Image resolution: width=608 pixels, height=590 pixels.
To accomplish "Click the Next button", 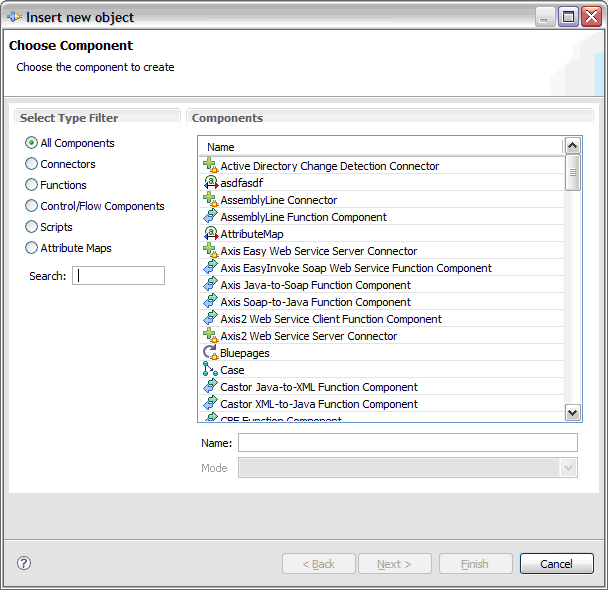I will tap(395, 564).
